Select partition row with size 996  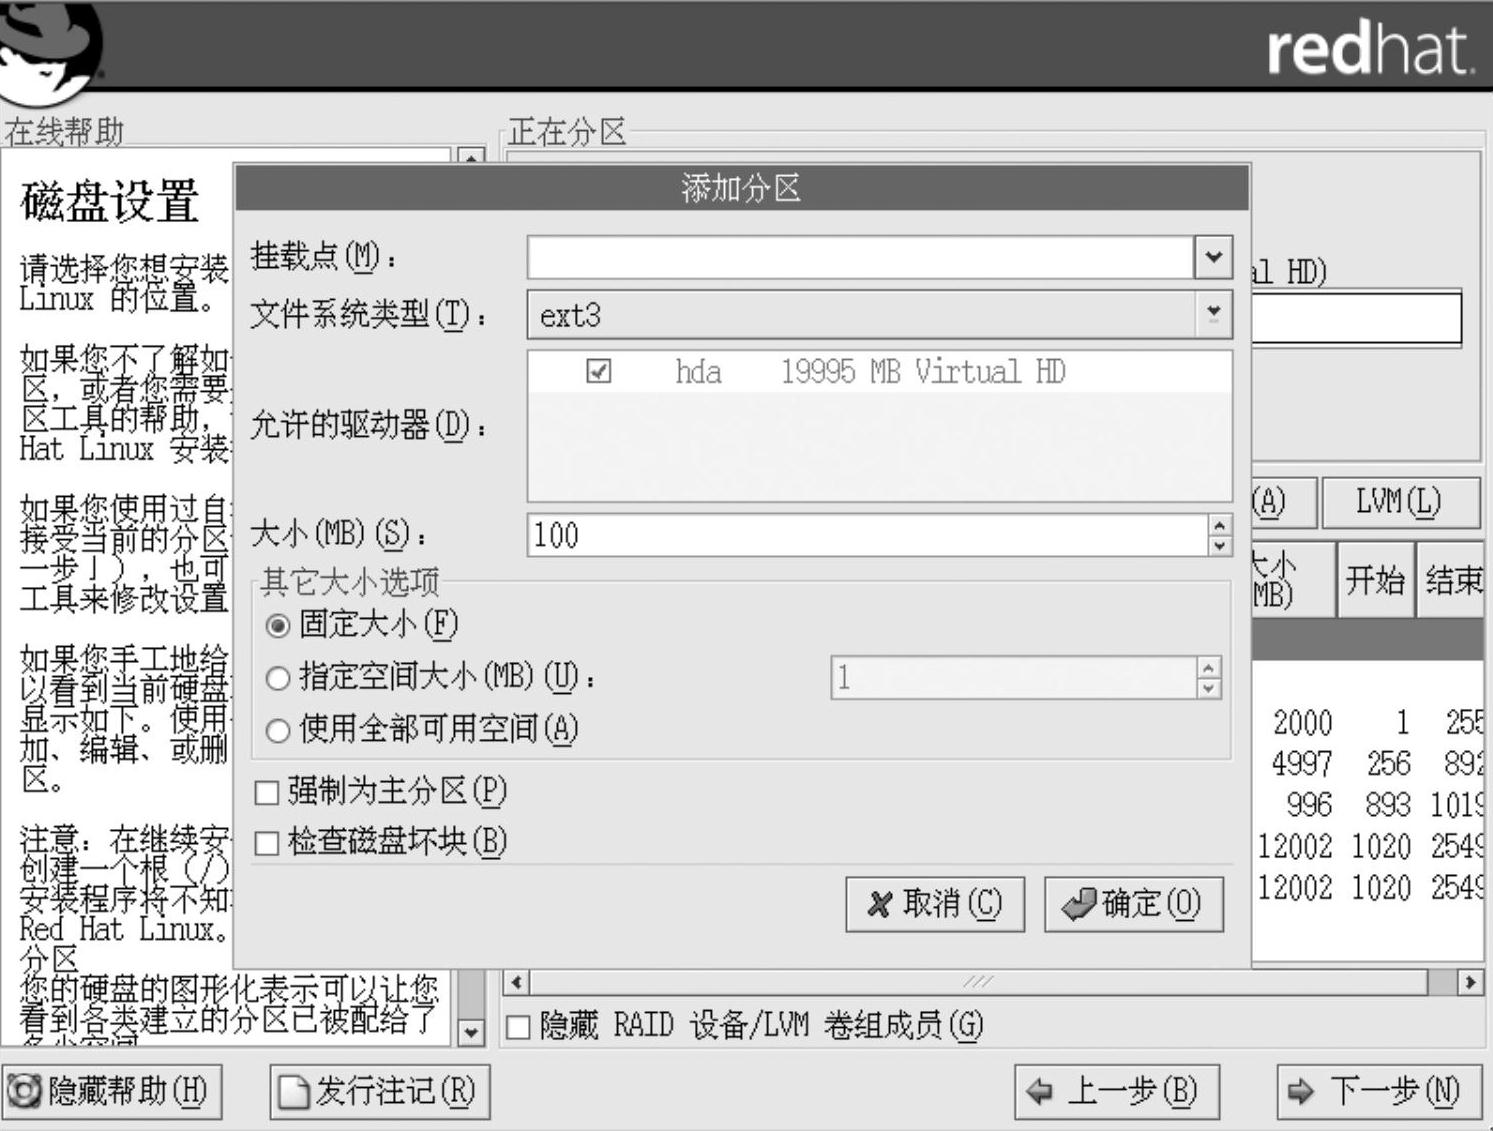pyautogui.click(x=1368, y=805)
